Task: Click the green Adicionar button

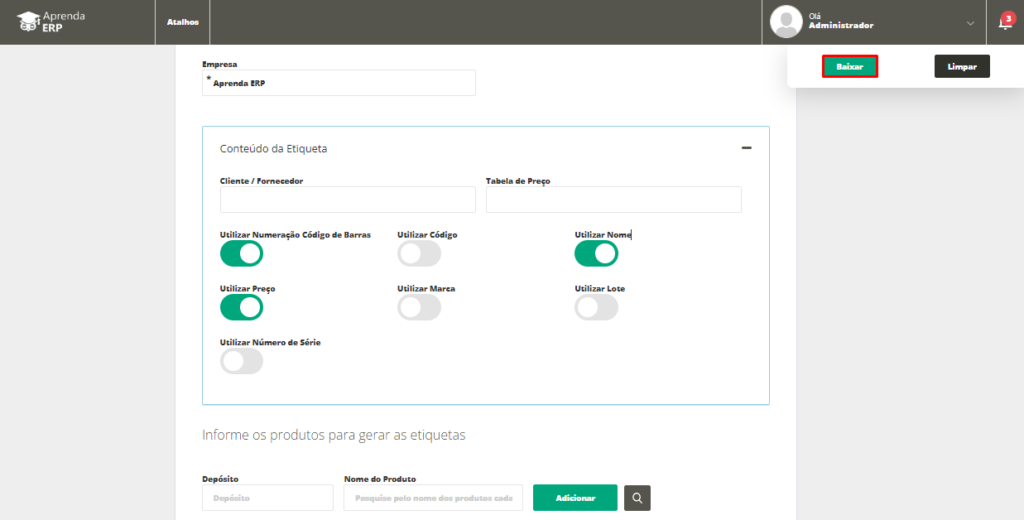Action: (575, 498)
